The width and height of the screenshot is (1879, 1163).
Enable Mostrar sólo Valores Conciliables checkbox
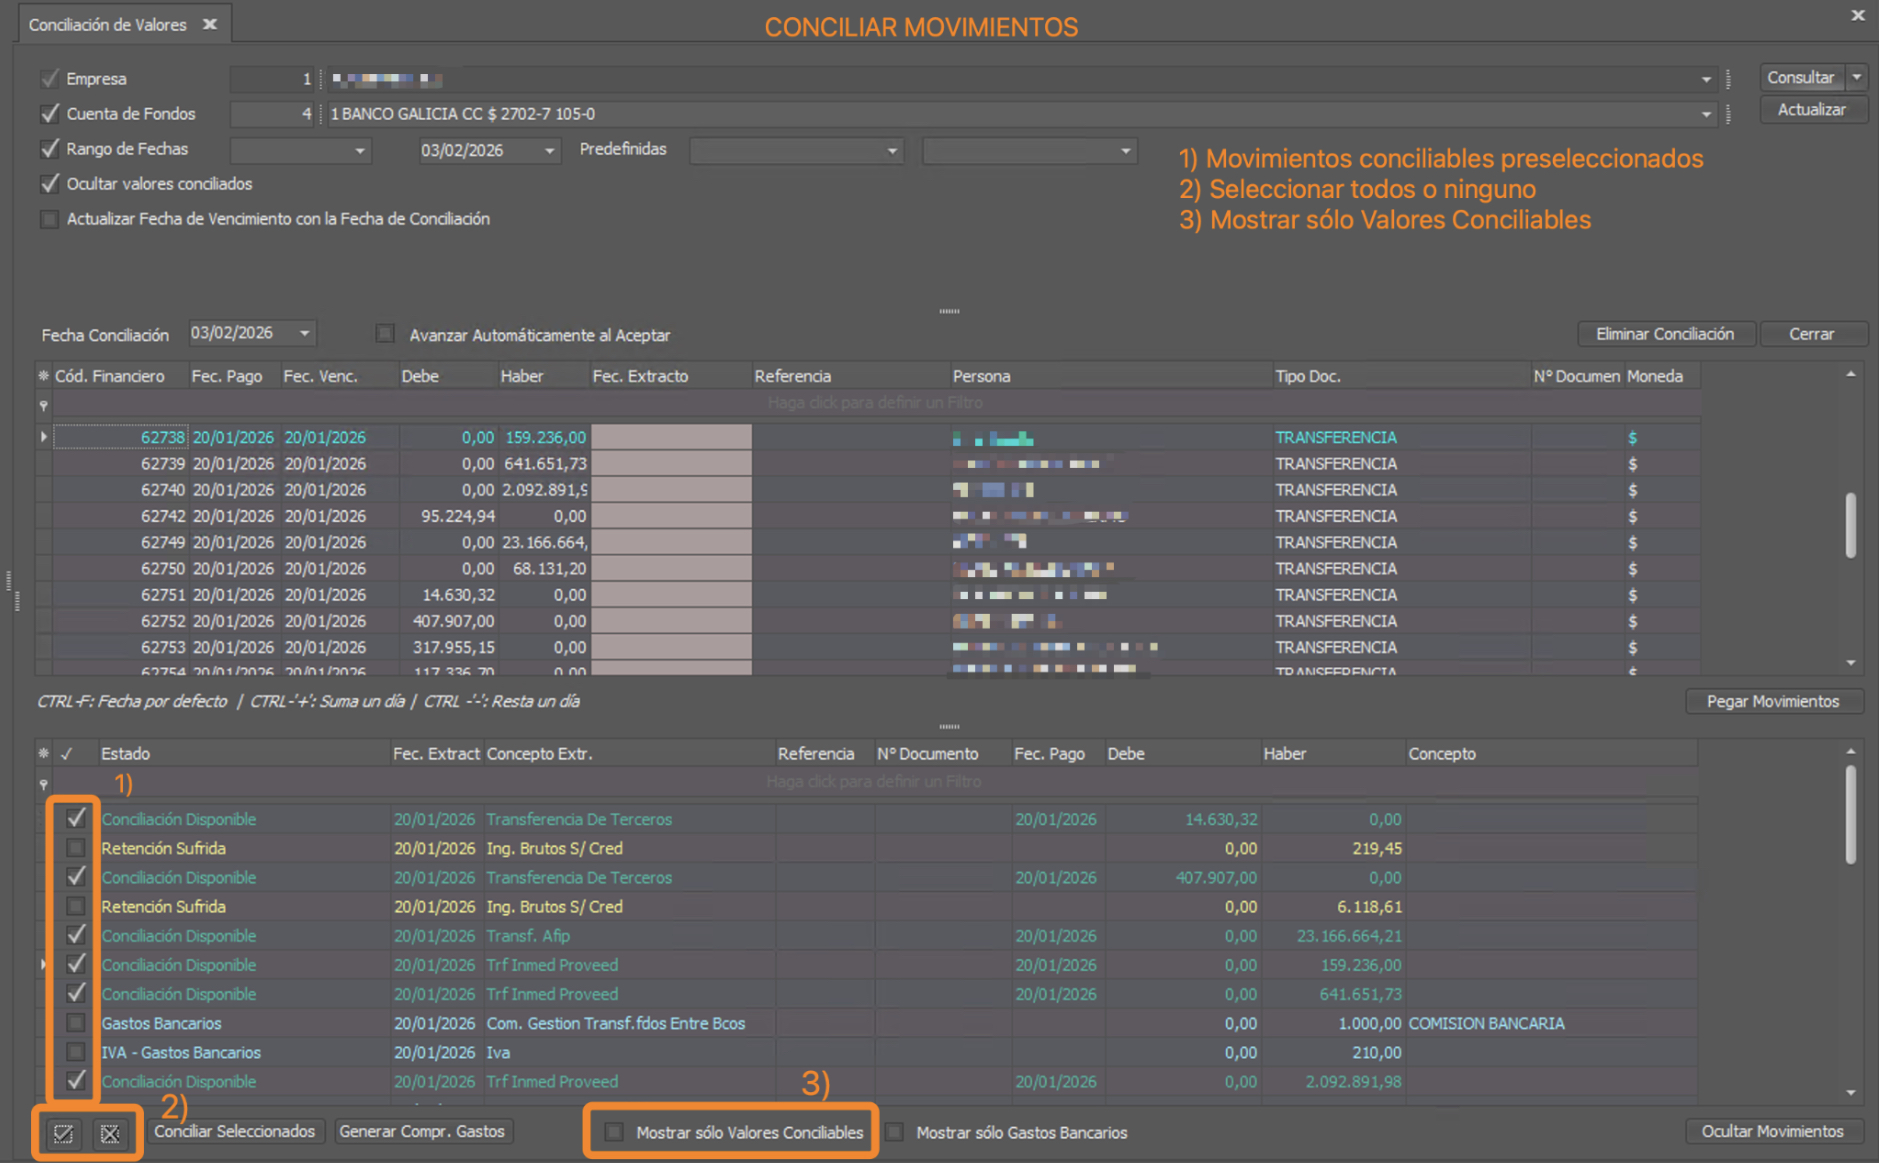click(x=614, y=1132)
